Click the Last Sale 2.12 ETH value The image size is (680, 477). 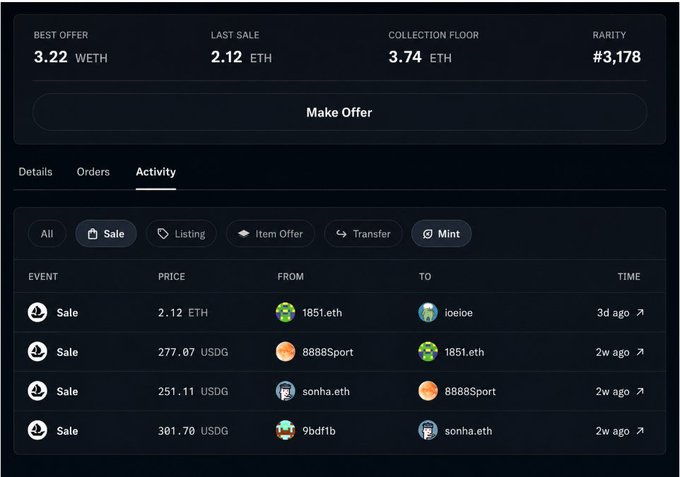click(x=241, y=57)
